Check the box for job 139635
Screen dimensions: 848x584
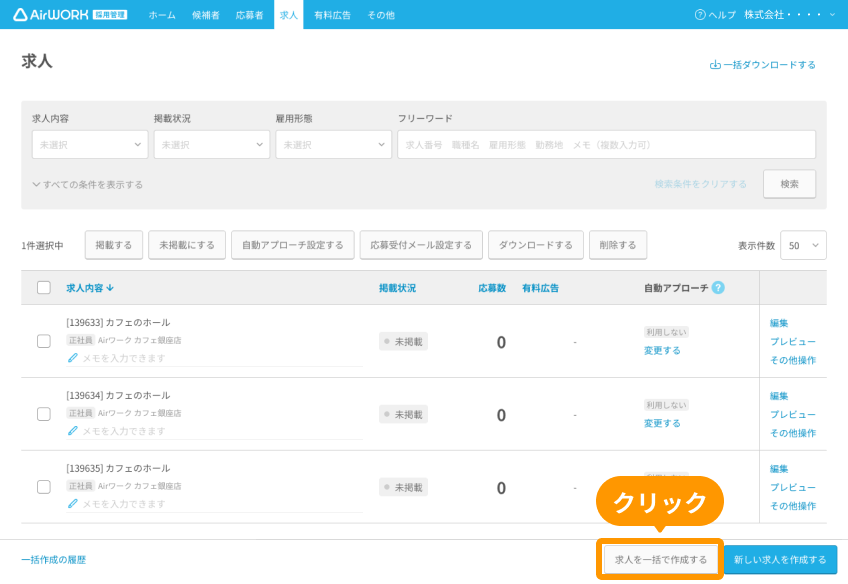(x=44, y=487)
